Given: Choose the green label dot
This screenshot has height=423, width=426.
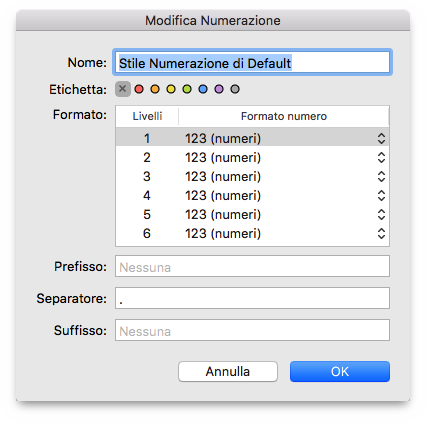Looking at the screenshot, I should tap(187, 89).
